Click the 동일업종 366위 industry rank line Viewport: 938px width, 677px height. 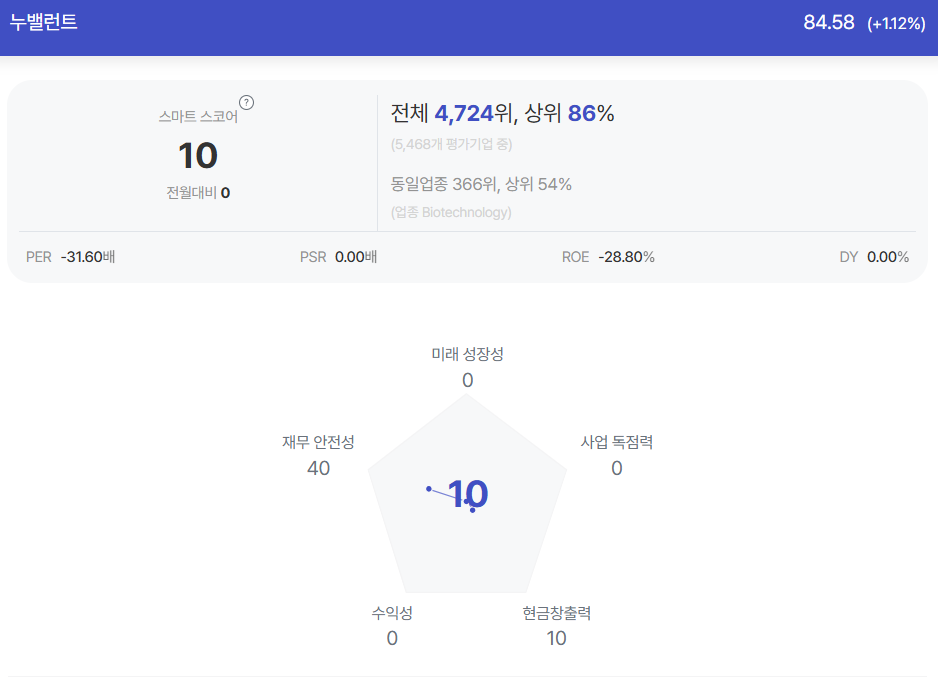[481, 184]
